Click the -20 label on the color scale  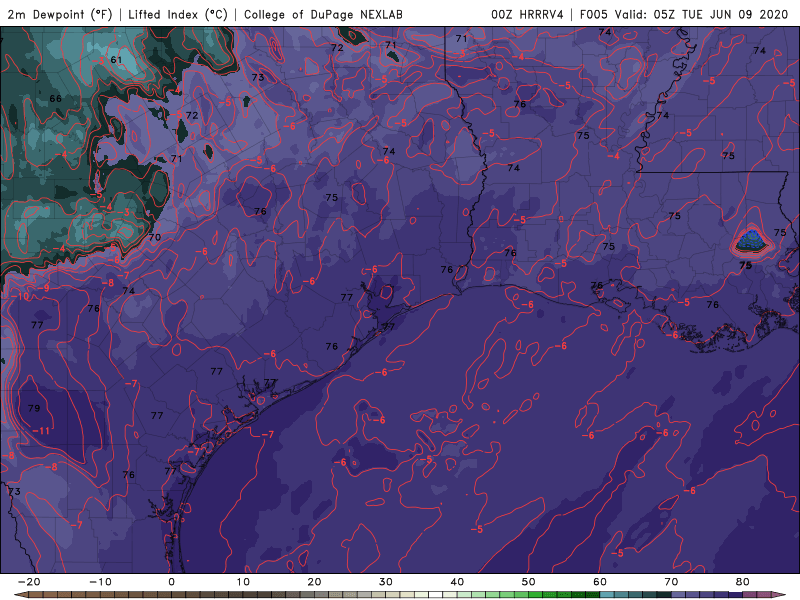coord(29,582)
